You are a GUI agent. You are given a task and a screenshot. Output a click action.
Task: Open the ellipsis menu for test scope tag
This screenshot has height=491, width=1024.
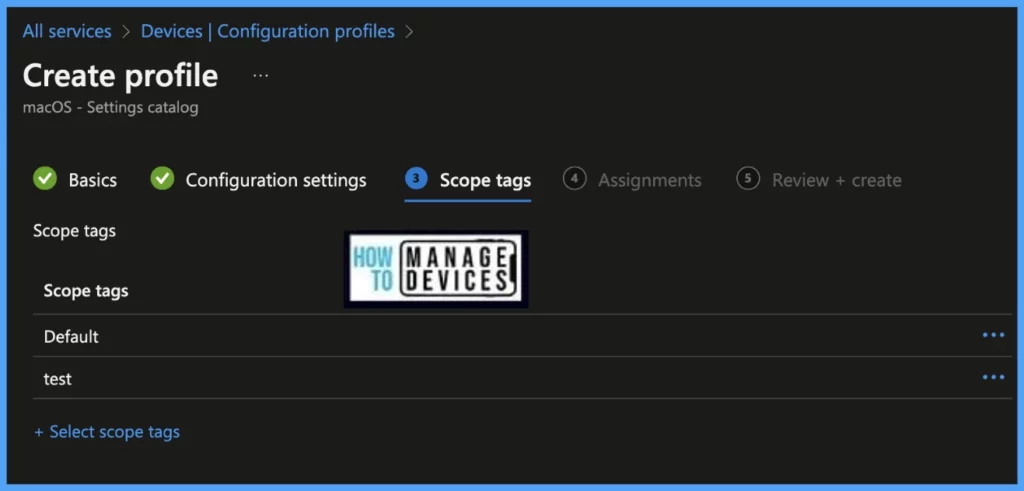tap(993, 377)
